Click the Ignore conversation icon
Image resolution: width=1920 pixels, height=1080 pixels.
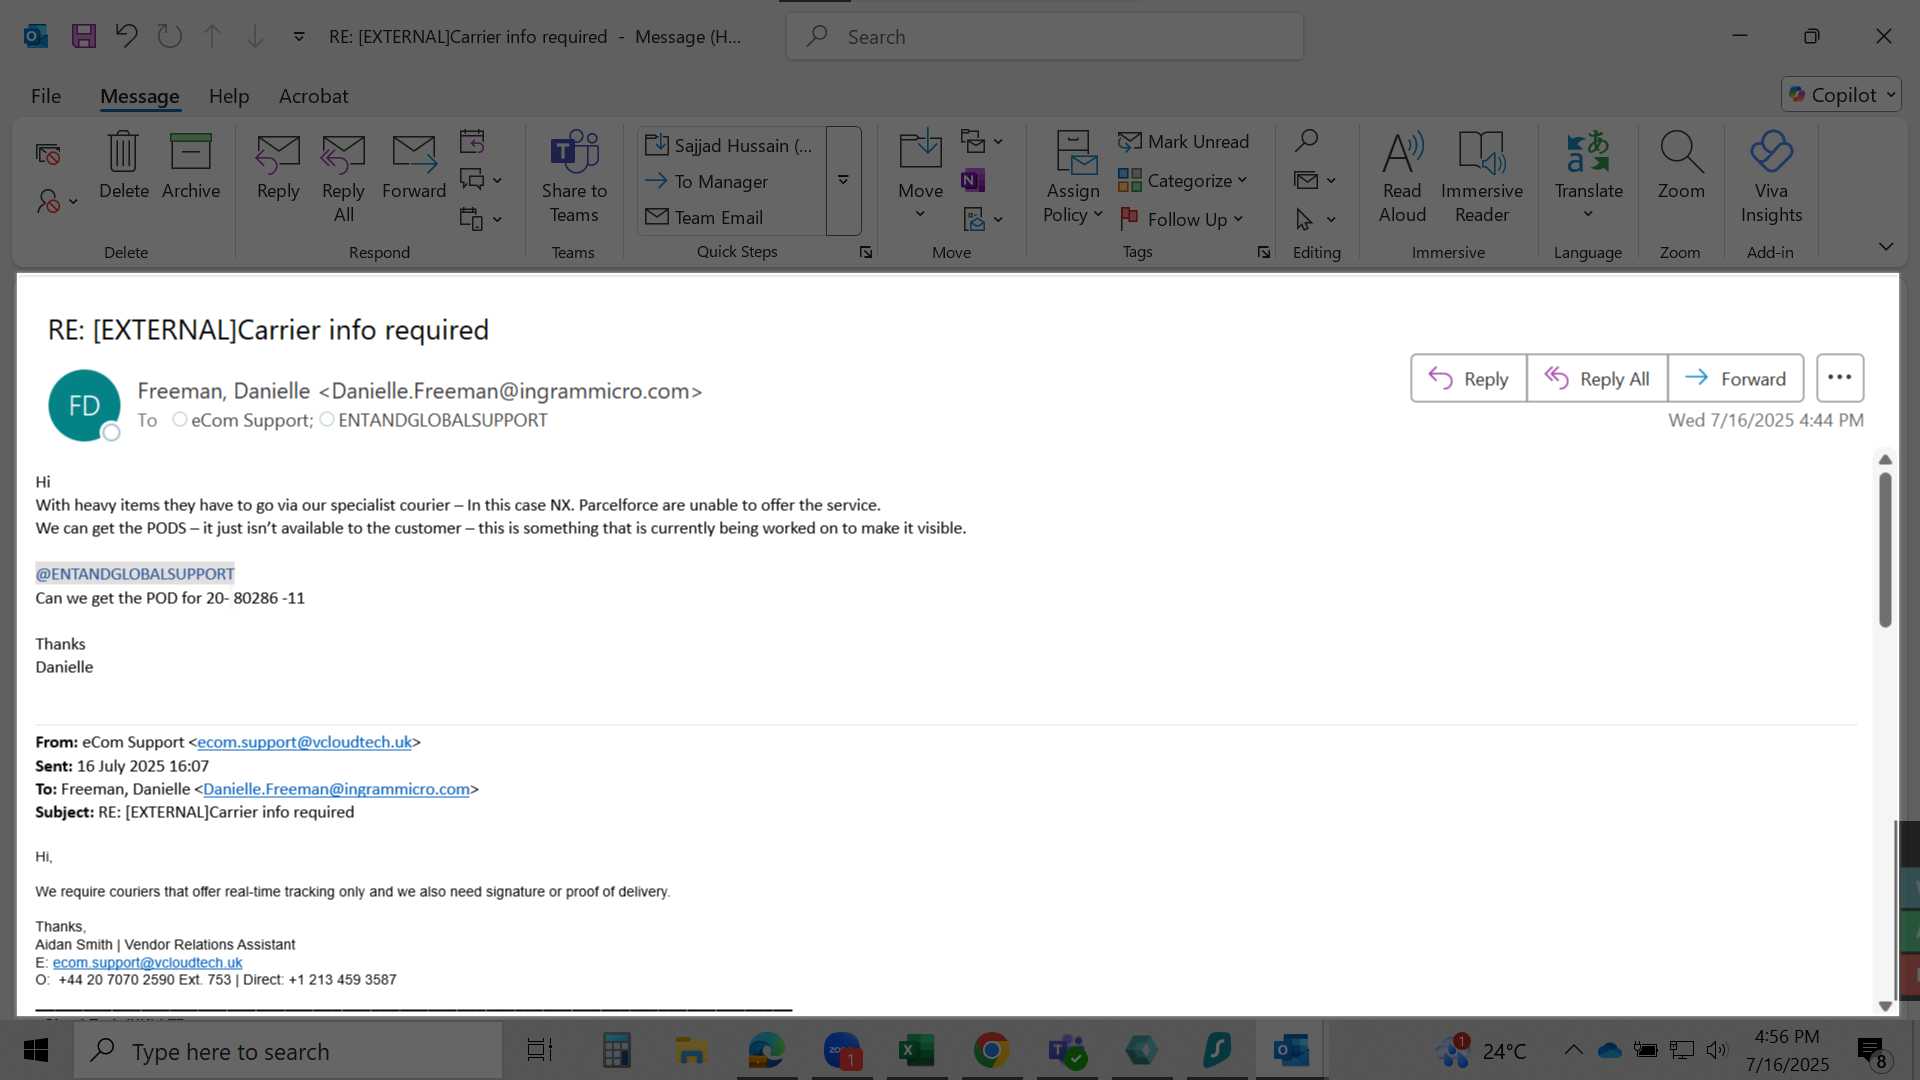coord(48,154)
